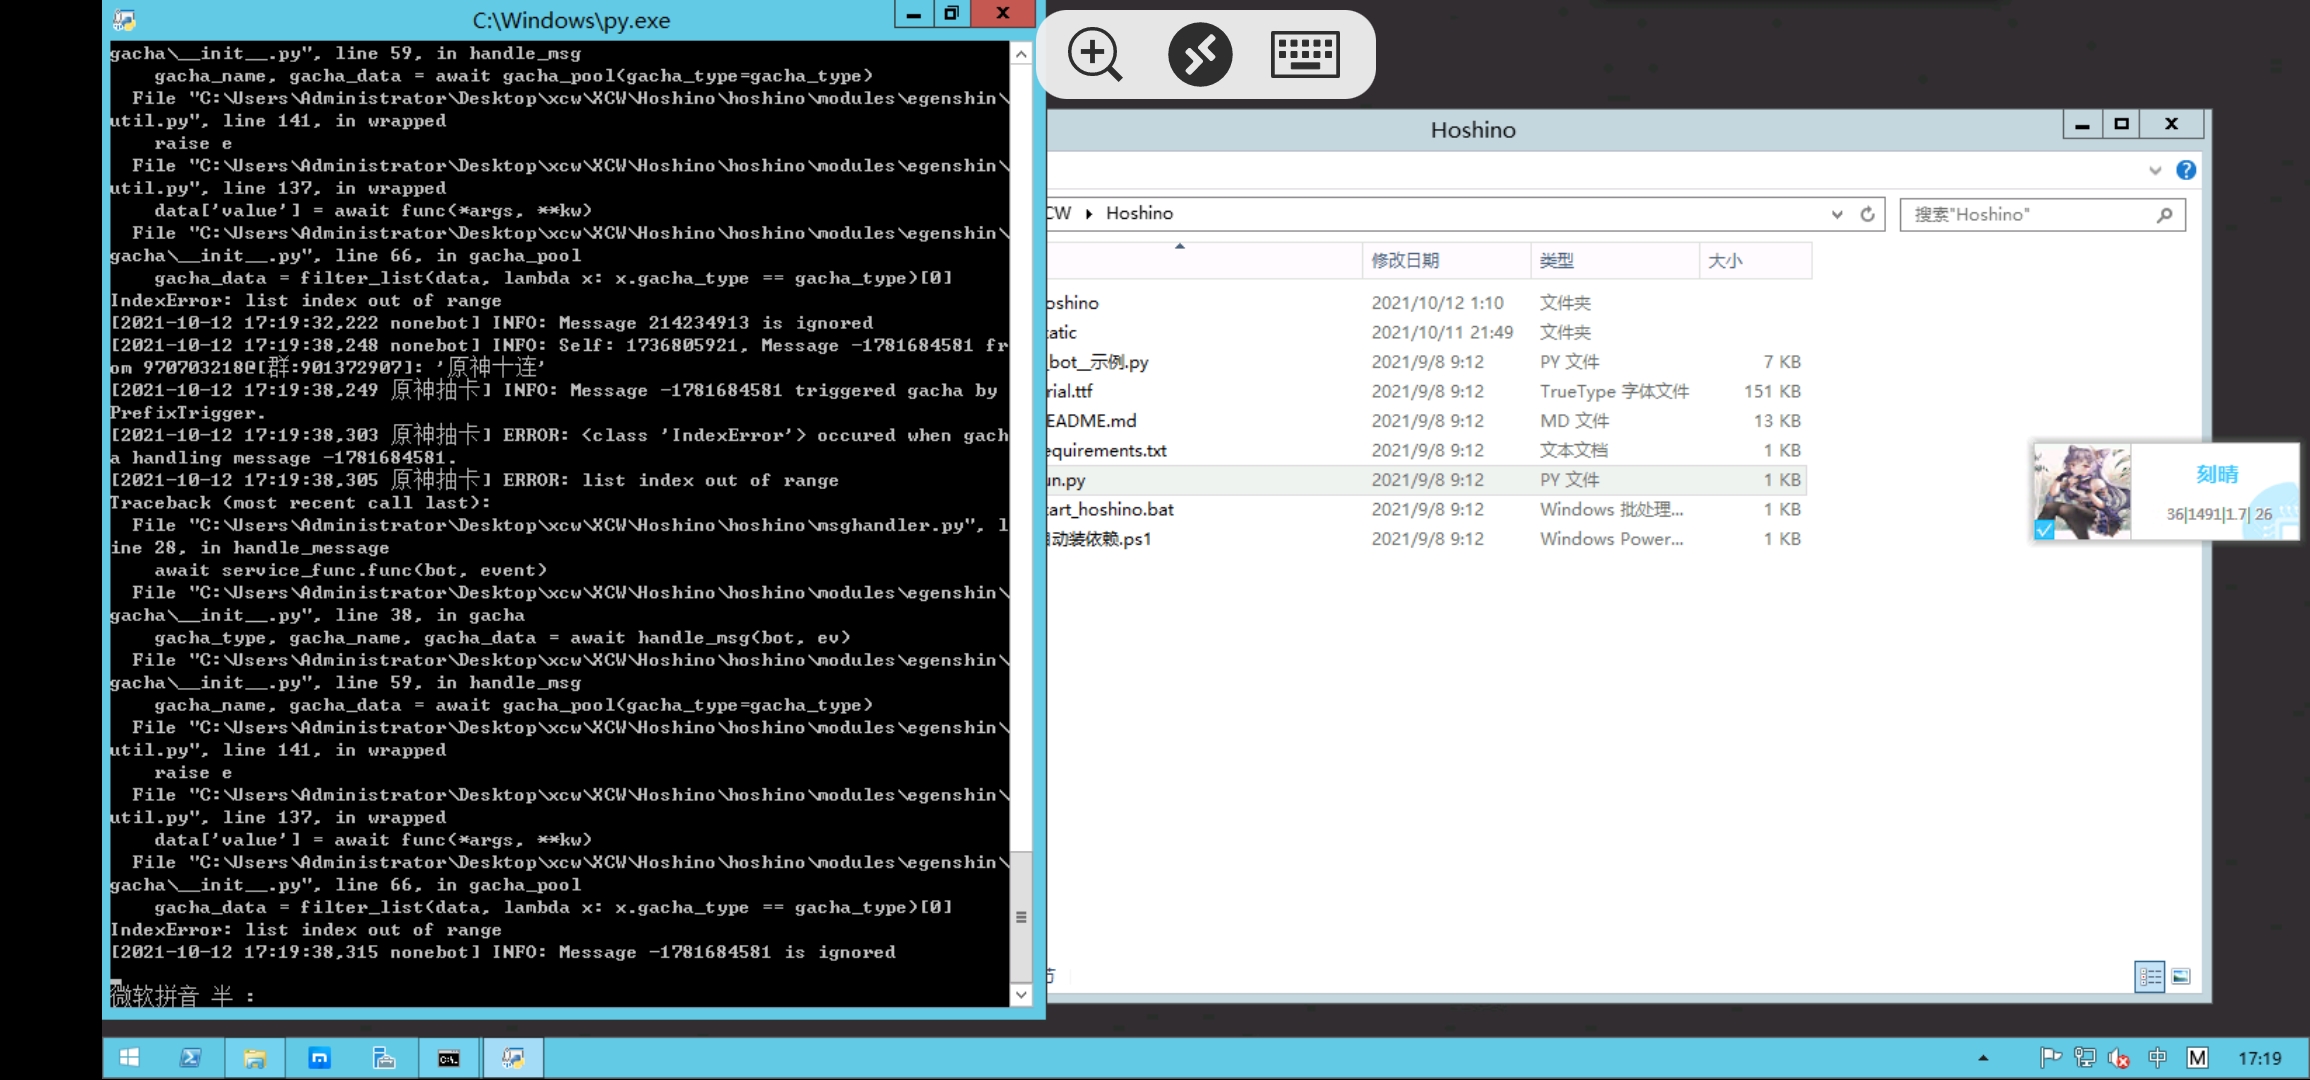Screen dimensions: 2310x1080
Task: Open the Maxthon browser taskbar icon
Action: [x=320, y=1057]
